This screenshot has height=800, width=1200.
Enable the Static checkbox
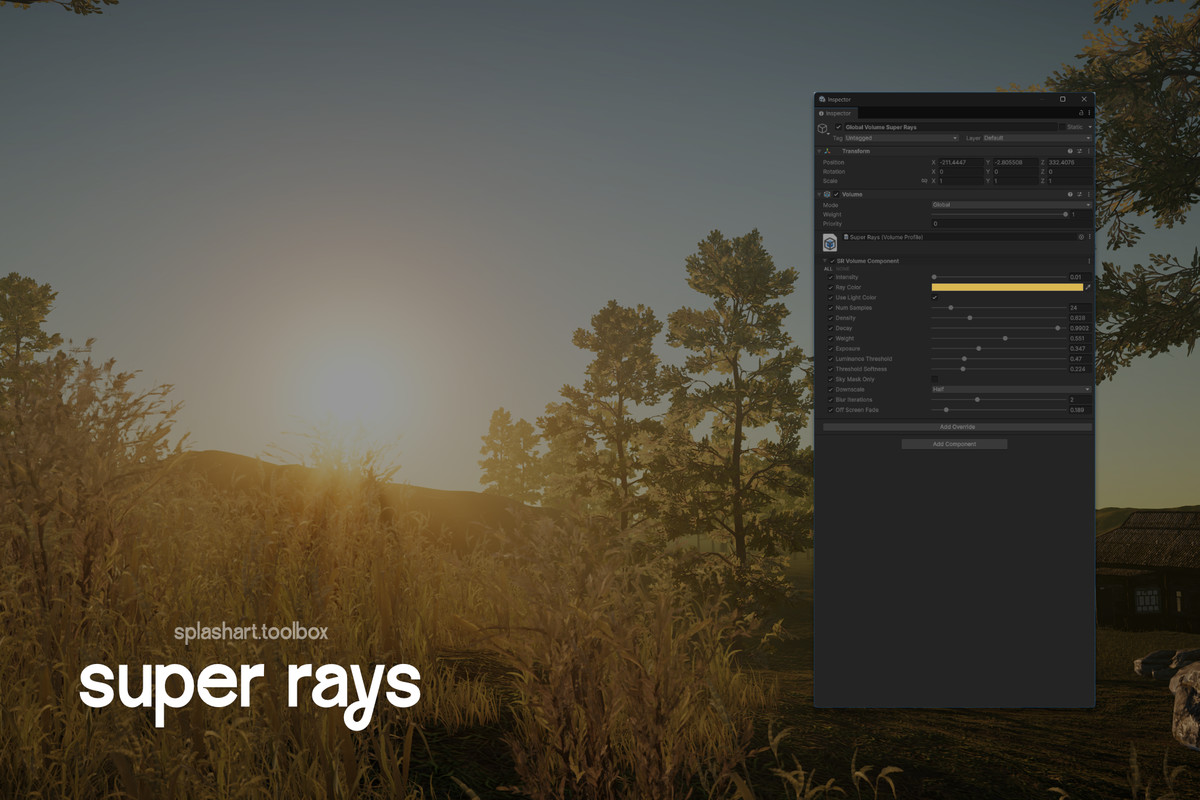[x=1062, y=127]
